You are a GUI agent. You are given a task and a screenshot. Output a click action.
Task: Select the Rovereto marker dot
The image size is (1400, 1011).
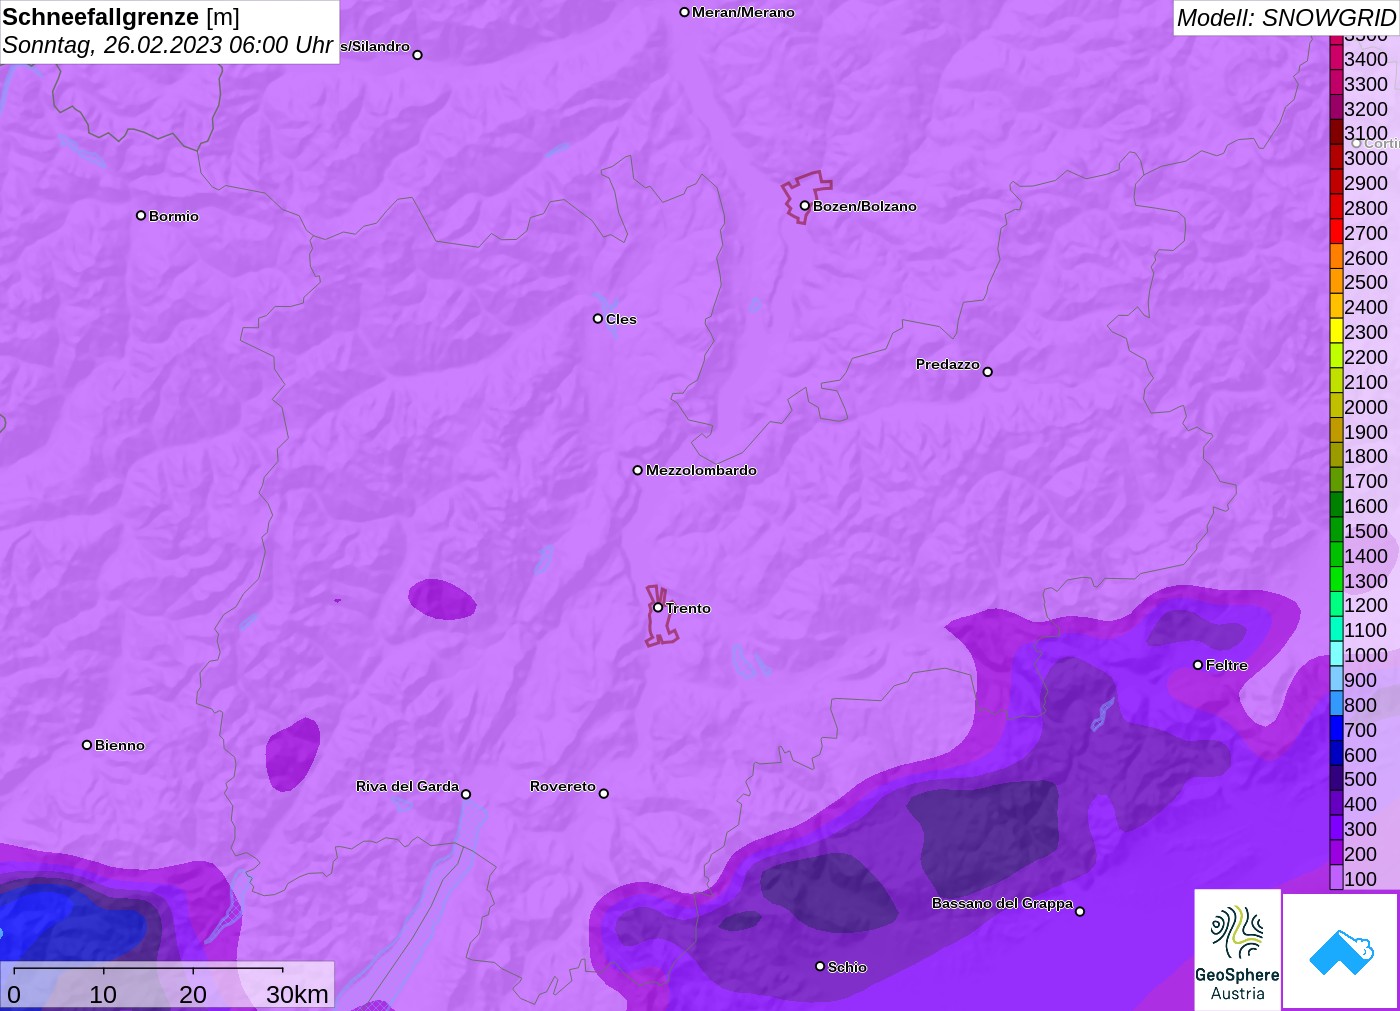click(x=603, y=794)
